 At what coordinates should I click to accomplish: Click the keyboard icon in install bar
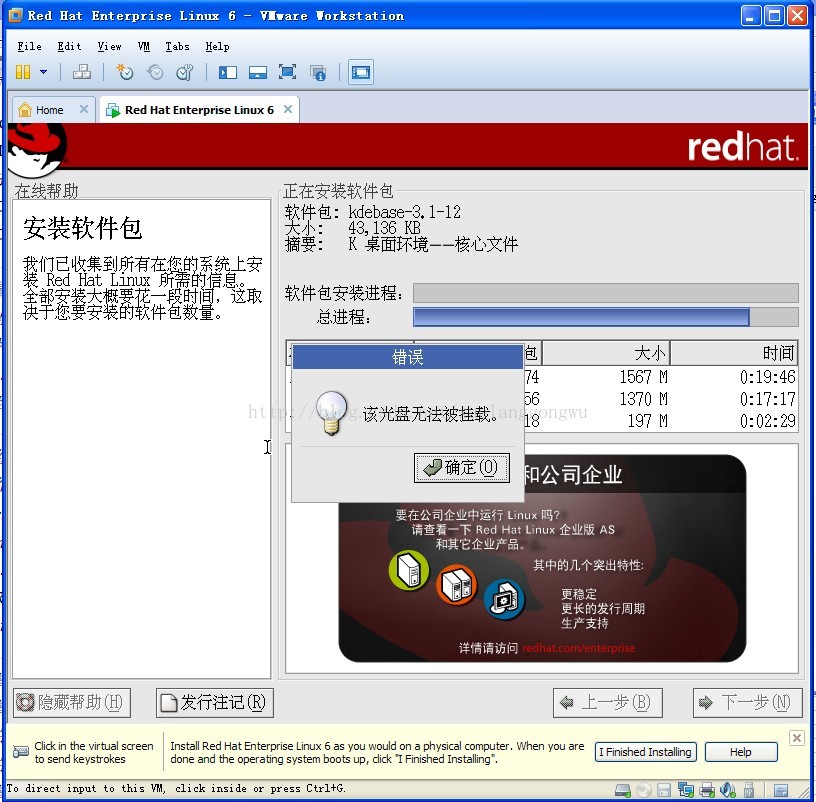20,752
